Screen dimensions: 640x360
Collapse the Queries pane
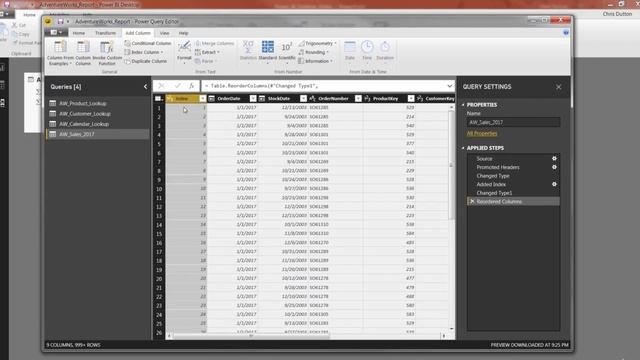pos(145,87)
